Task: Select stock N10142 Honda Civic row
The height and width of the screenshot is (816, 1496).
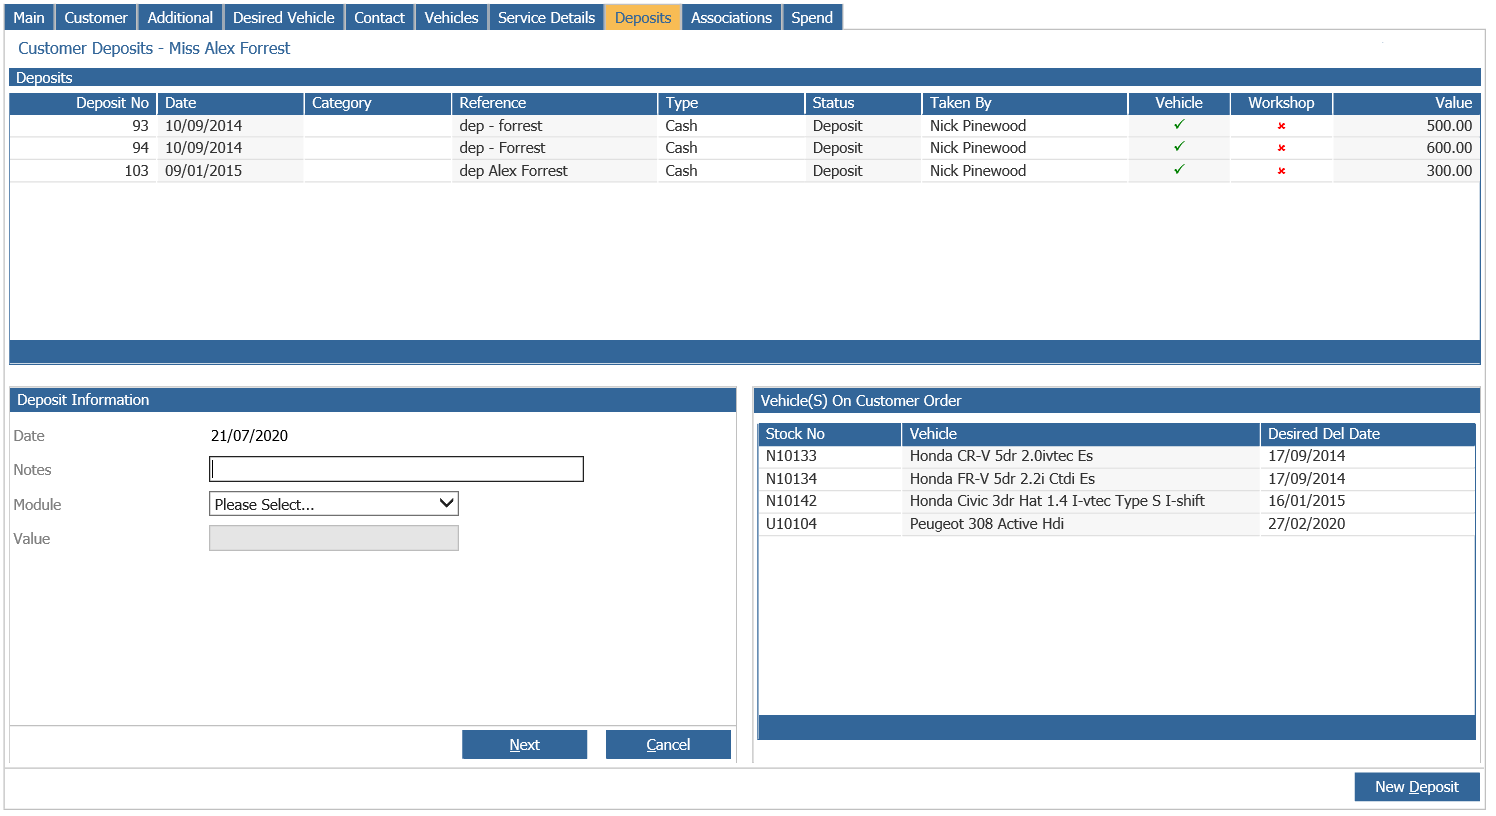Action: pos(1116,501)
